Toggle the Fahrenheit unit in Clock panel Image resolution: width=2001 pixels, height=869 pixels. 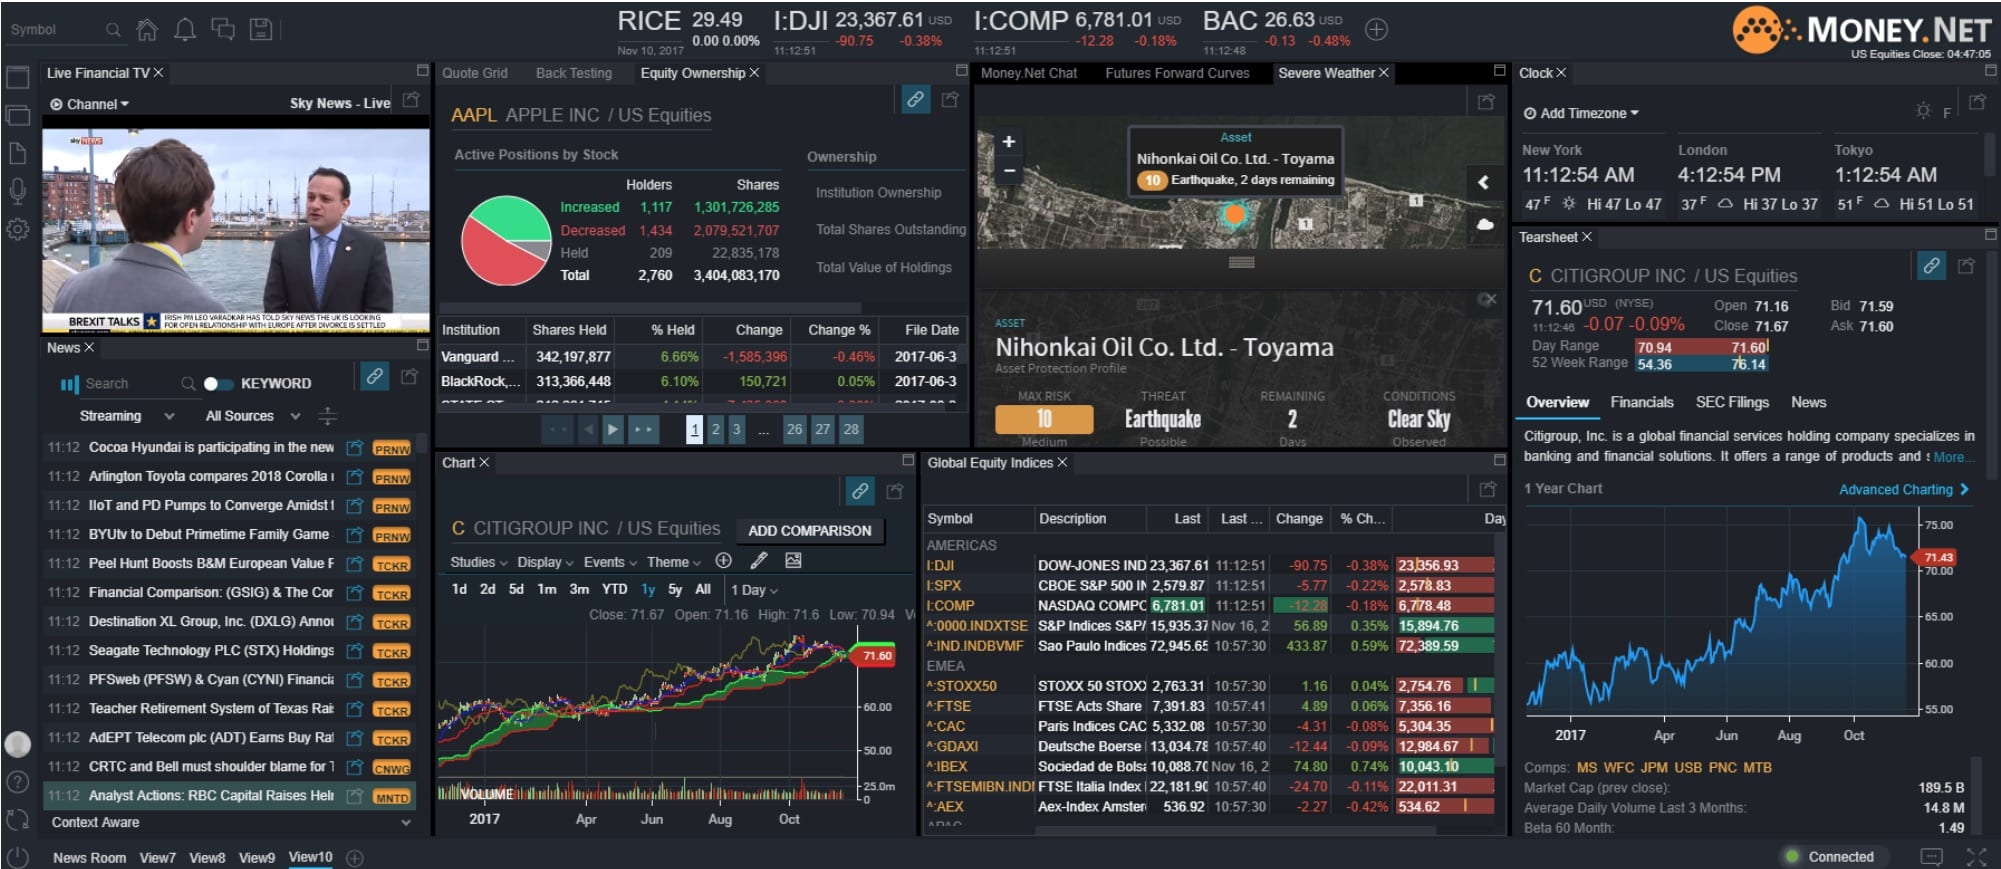(1946, 113)
